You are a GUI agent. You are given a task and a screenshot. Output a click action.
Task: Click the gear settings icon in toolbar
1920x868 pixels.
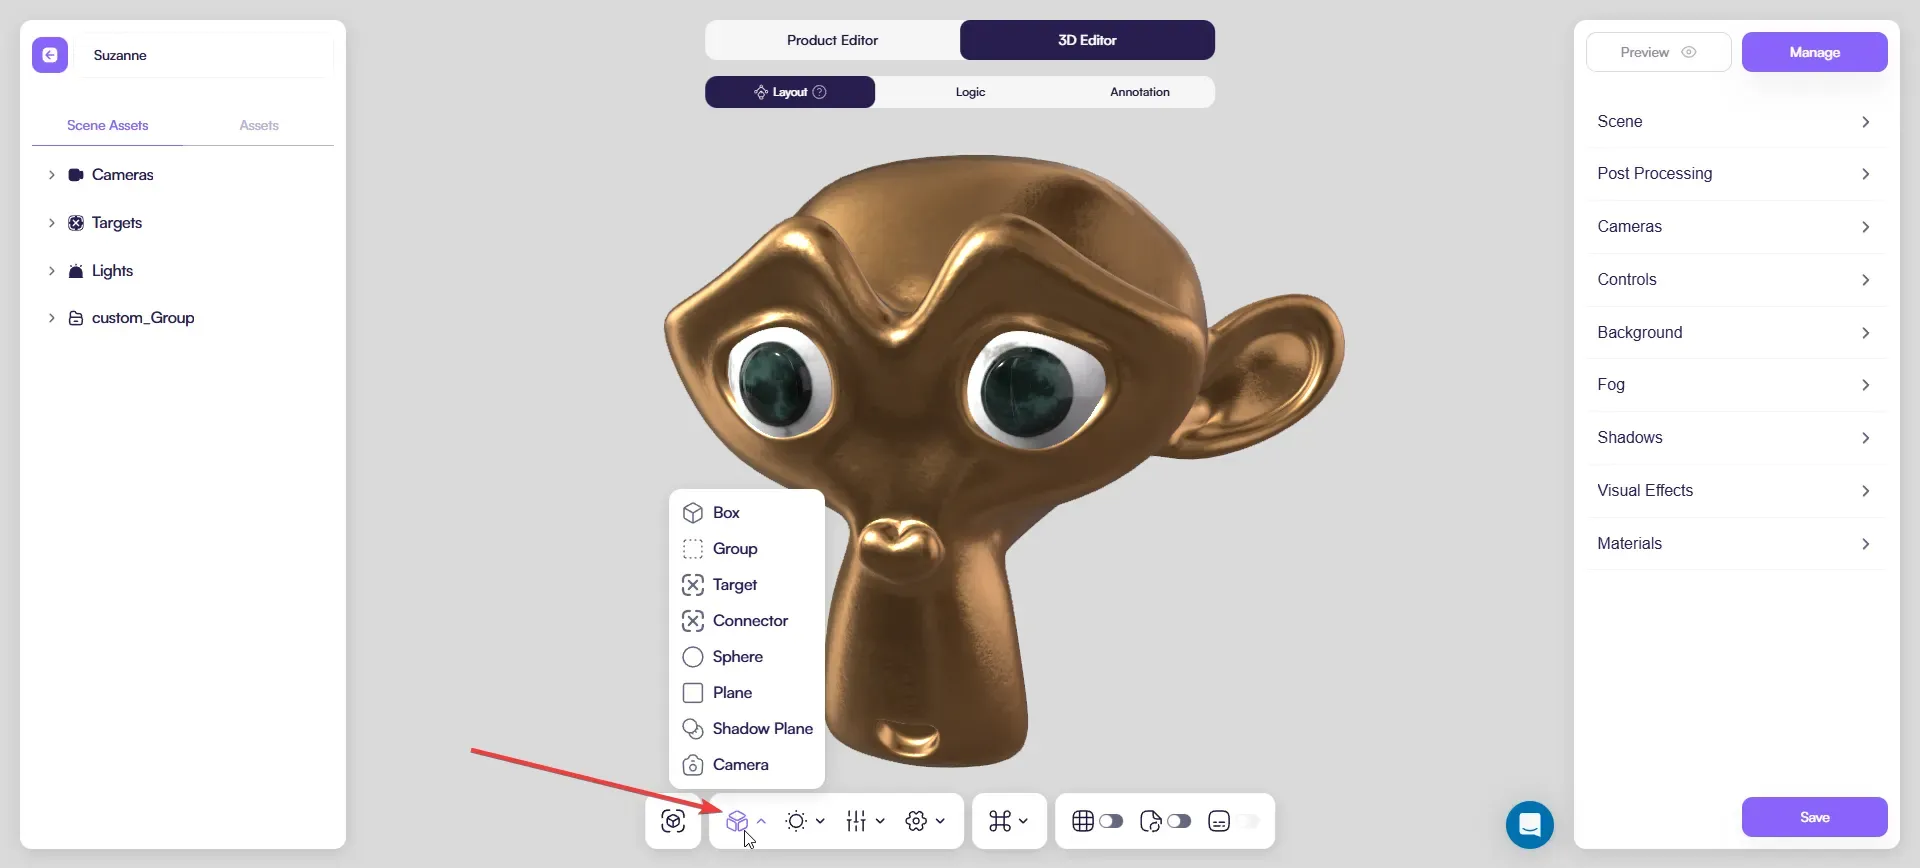click(x=916, y=821)
